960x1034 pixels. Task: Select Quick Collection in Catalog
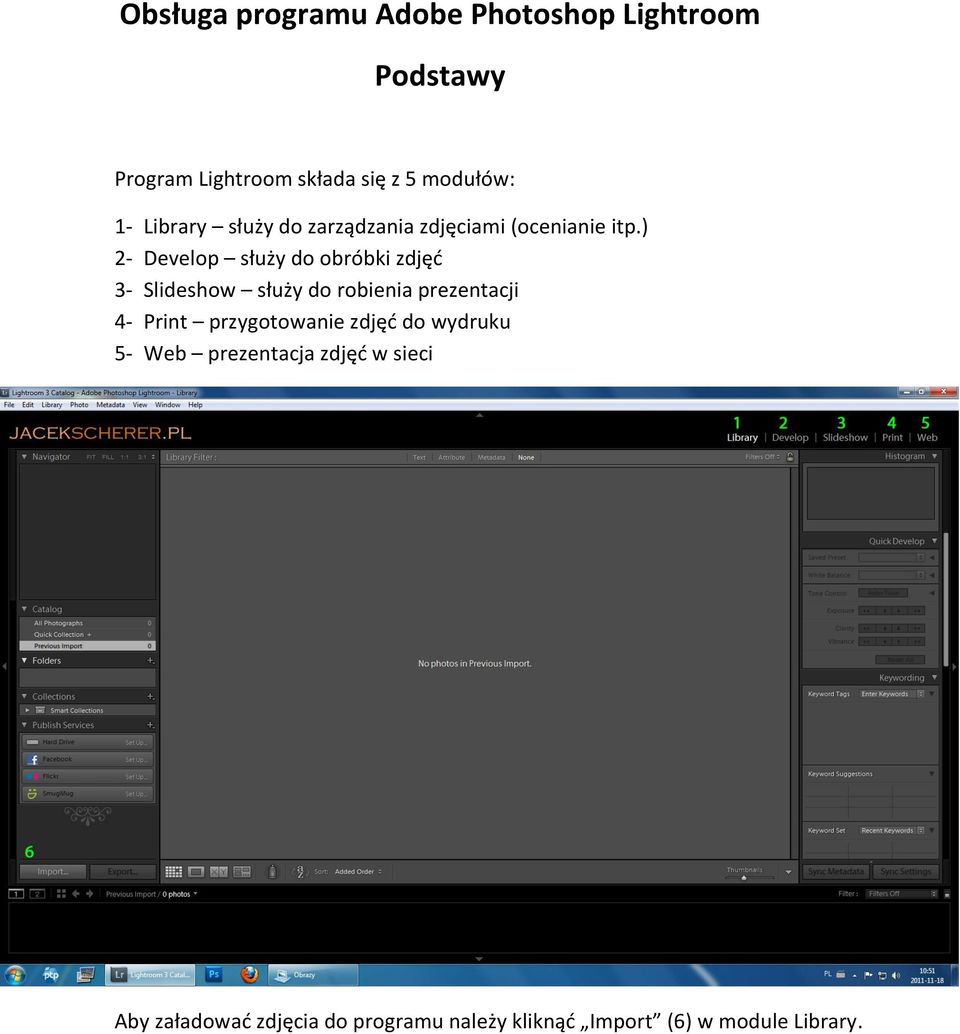[87, 634]
